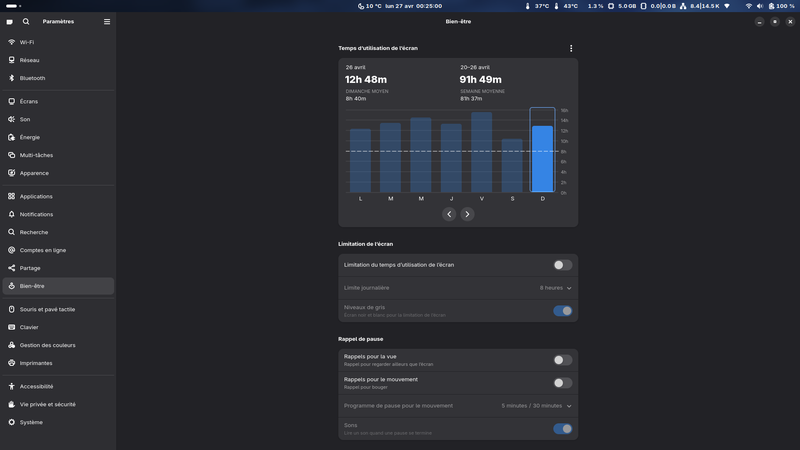800x450 pixels.
Task: Go to Système settings
Action: [x=58, y=422]
